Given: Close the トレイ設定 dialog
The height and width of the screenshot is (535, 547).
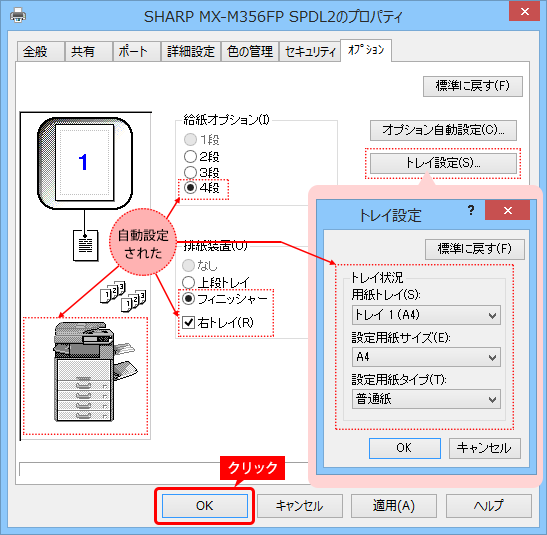Looking at the screenshot, I should 508,210.
